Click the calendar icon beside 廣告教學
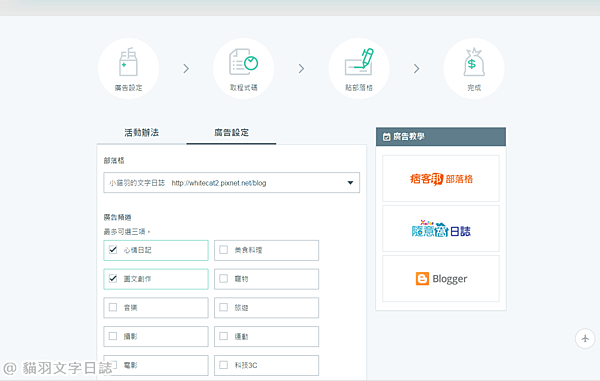 (x=386, y=137)
